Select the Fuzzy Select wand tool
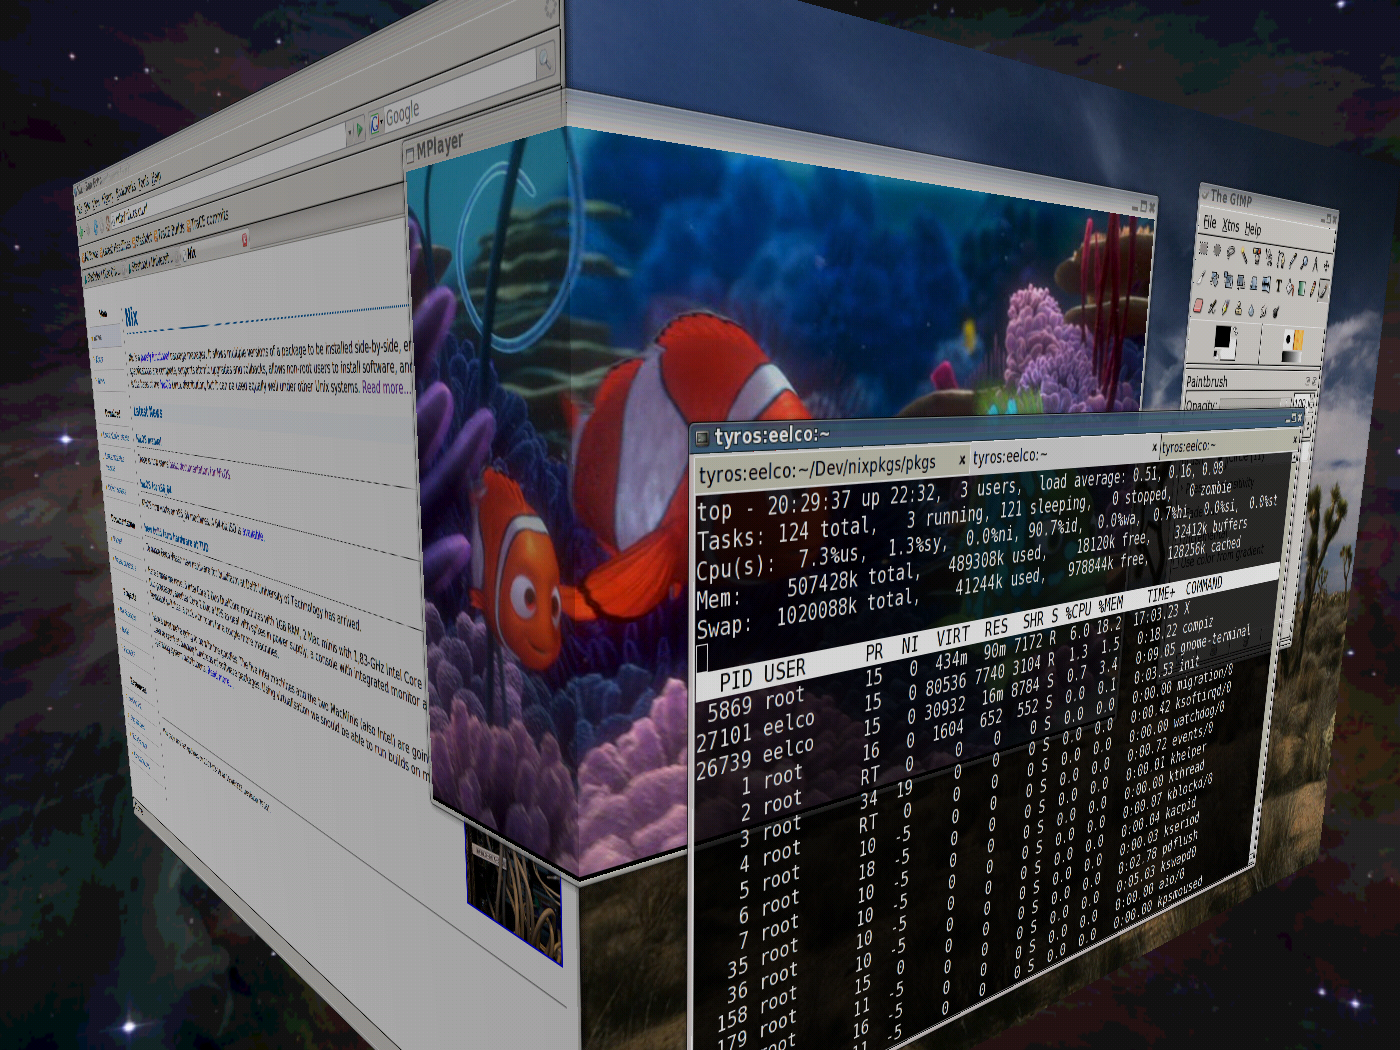 (x=1245, y=256)
